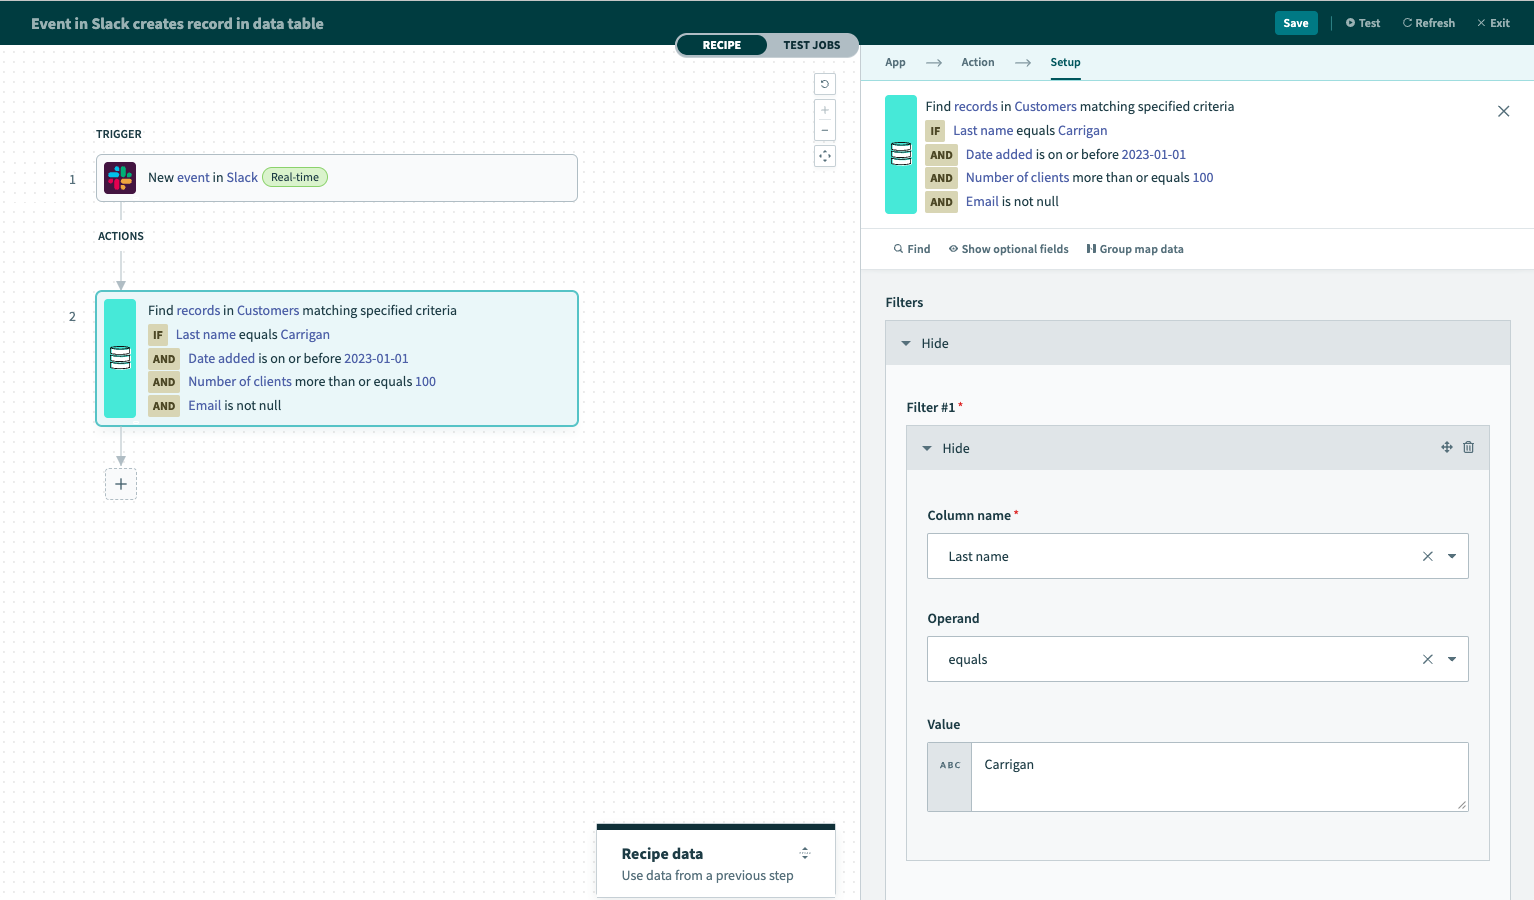Click the Test button in header
Viewport: 1534px width, 900px height.
[1363, 23]
